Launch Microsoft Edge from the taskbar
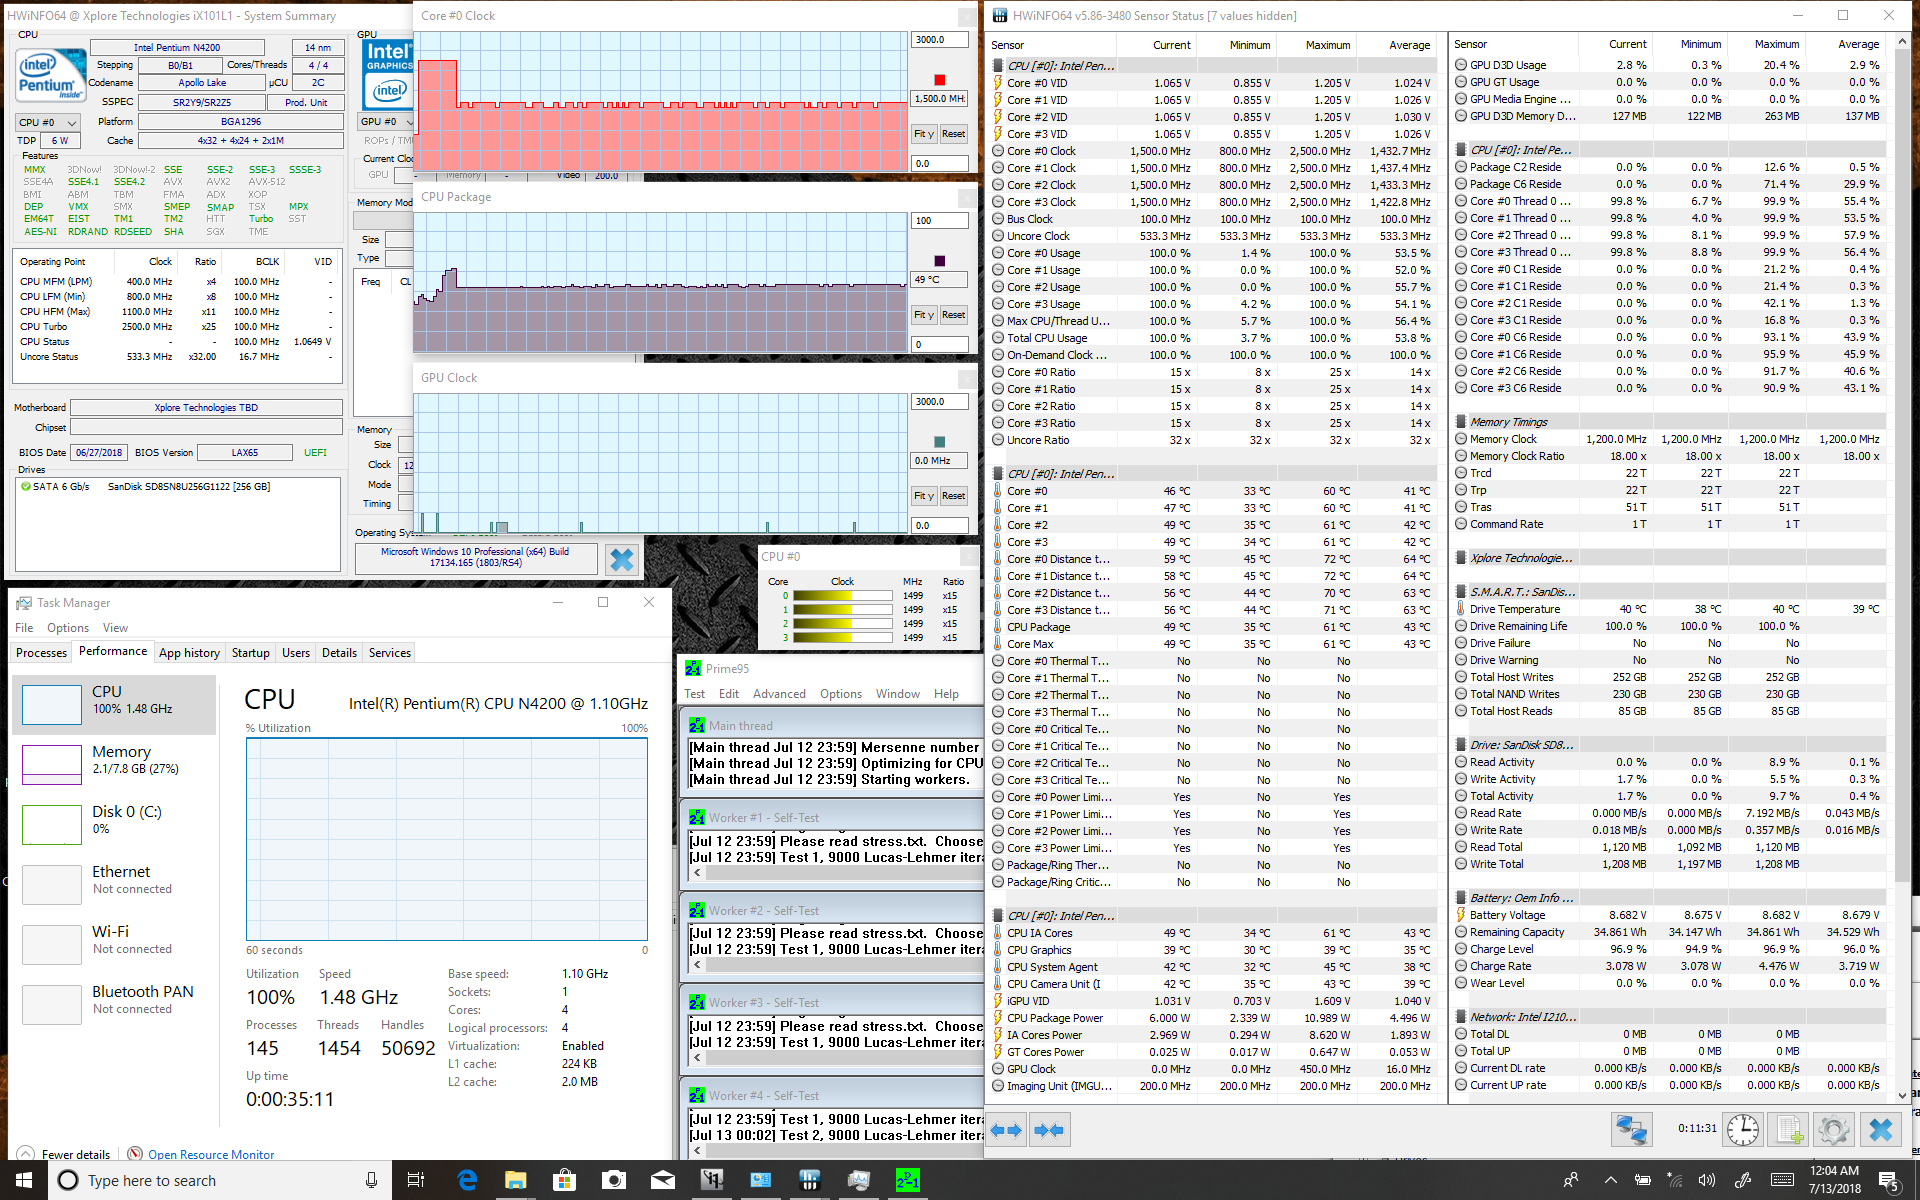The height and width of the screenshot is (1200, 1920). [x=467, y=1180]
